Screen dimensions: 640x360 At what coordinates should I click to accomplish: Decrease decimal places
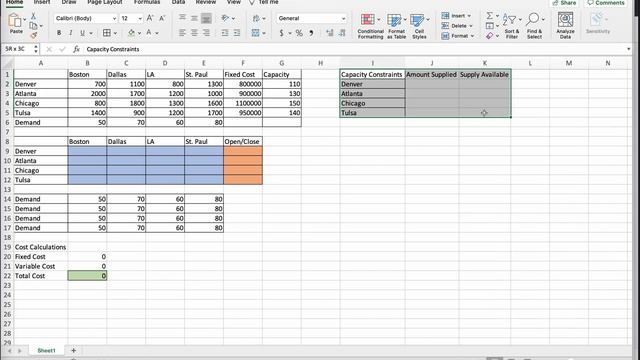point(342,33)
